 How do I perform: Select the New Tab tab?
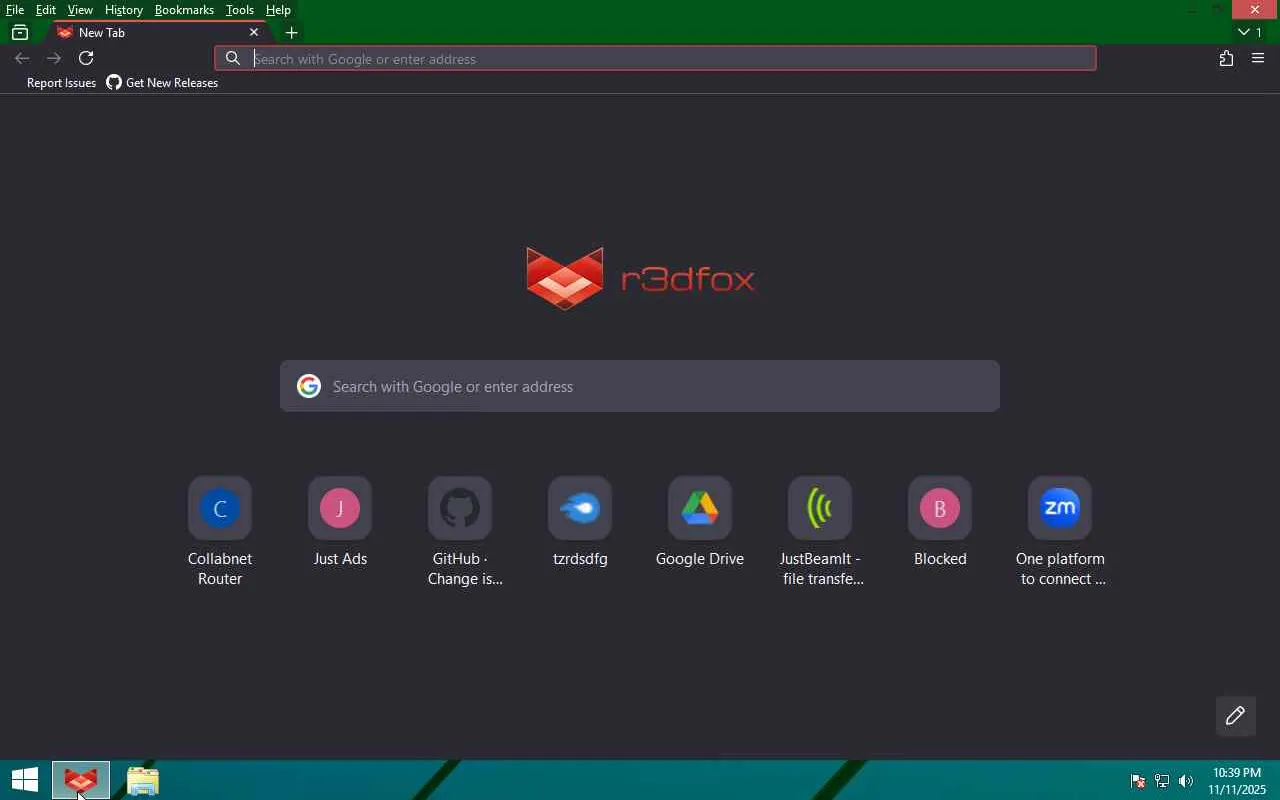point(158,33)
